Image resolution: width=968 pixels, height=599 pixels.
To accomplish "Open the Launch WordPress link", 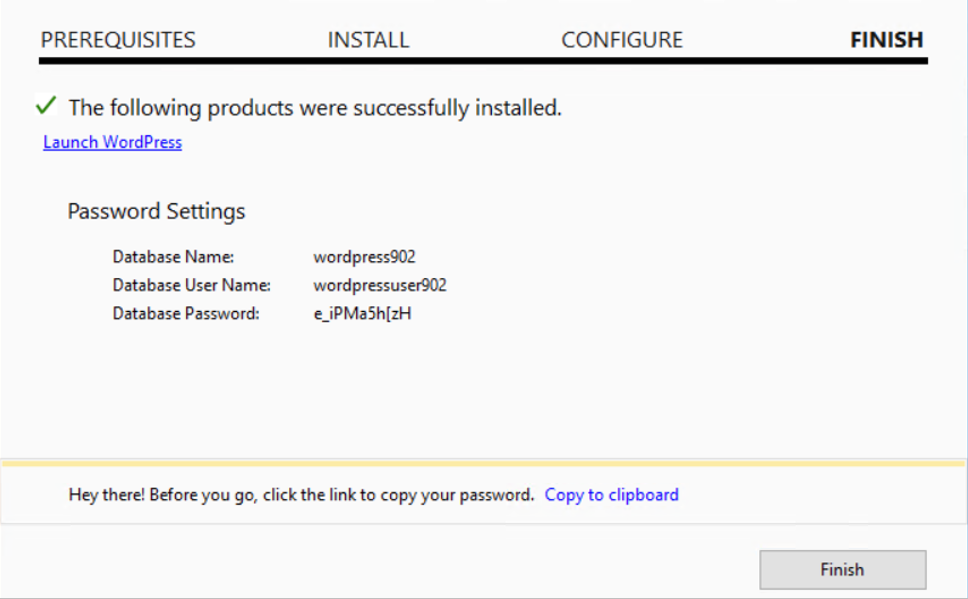I will 112,142.
